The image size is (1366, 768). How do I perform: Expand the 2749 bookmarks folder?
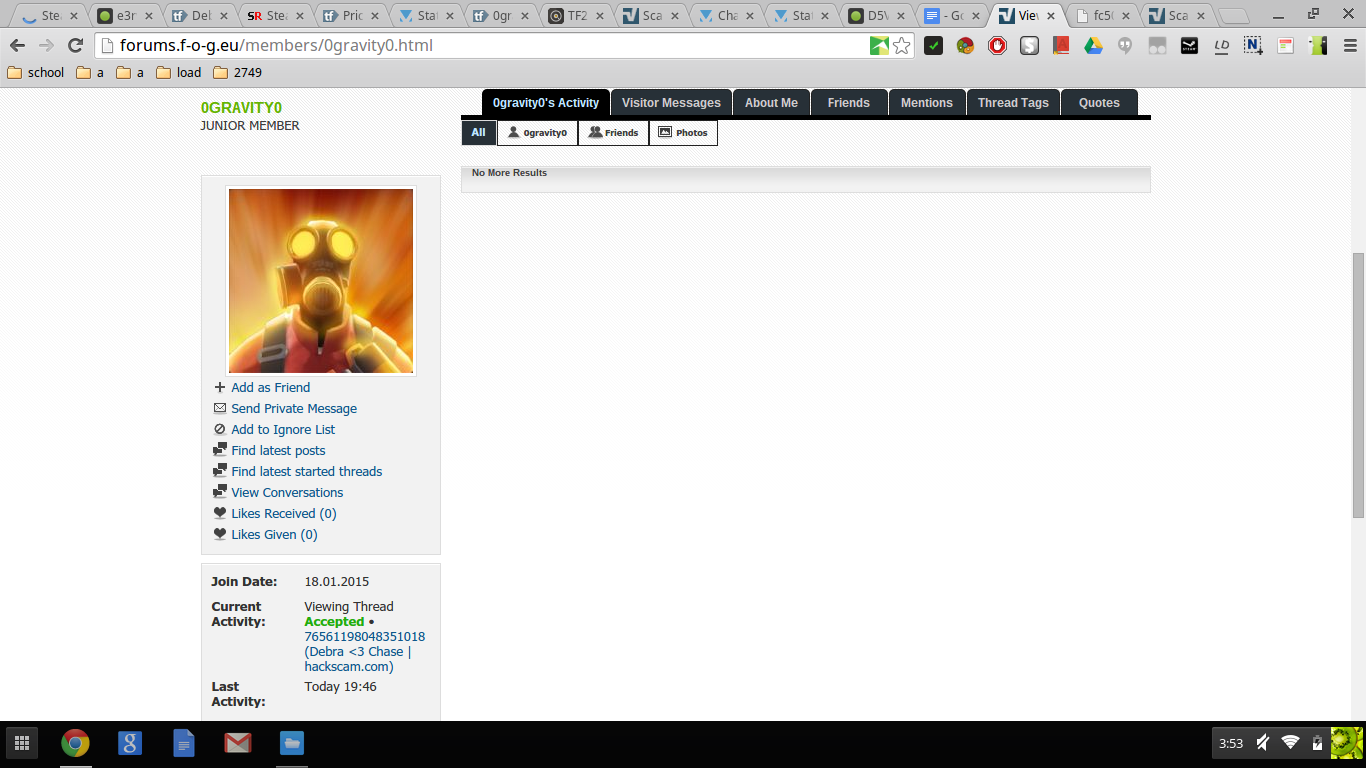point(237,73)
